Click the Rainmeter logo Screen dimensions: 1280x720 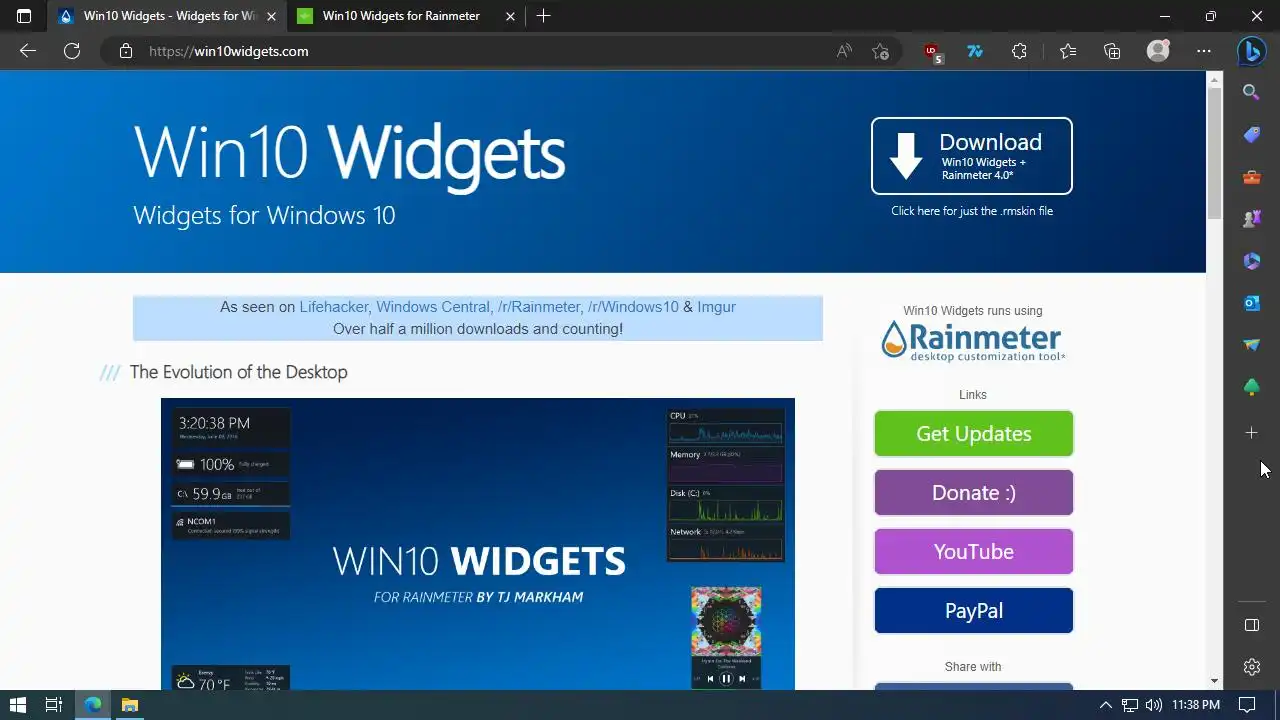click(973, 341)
